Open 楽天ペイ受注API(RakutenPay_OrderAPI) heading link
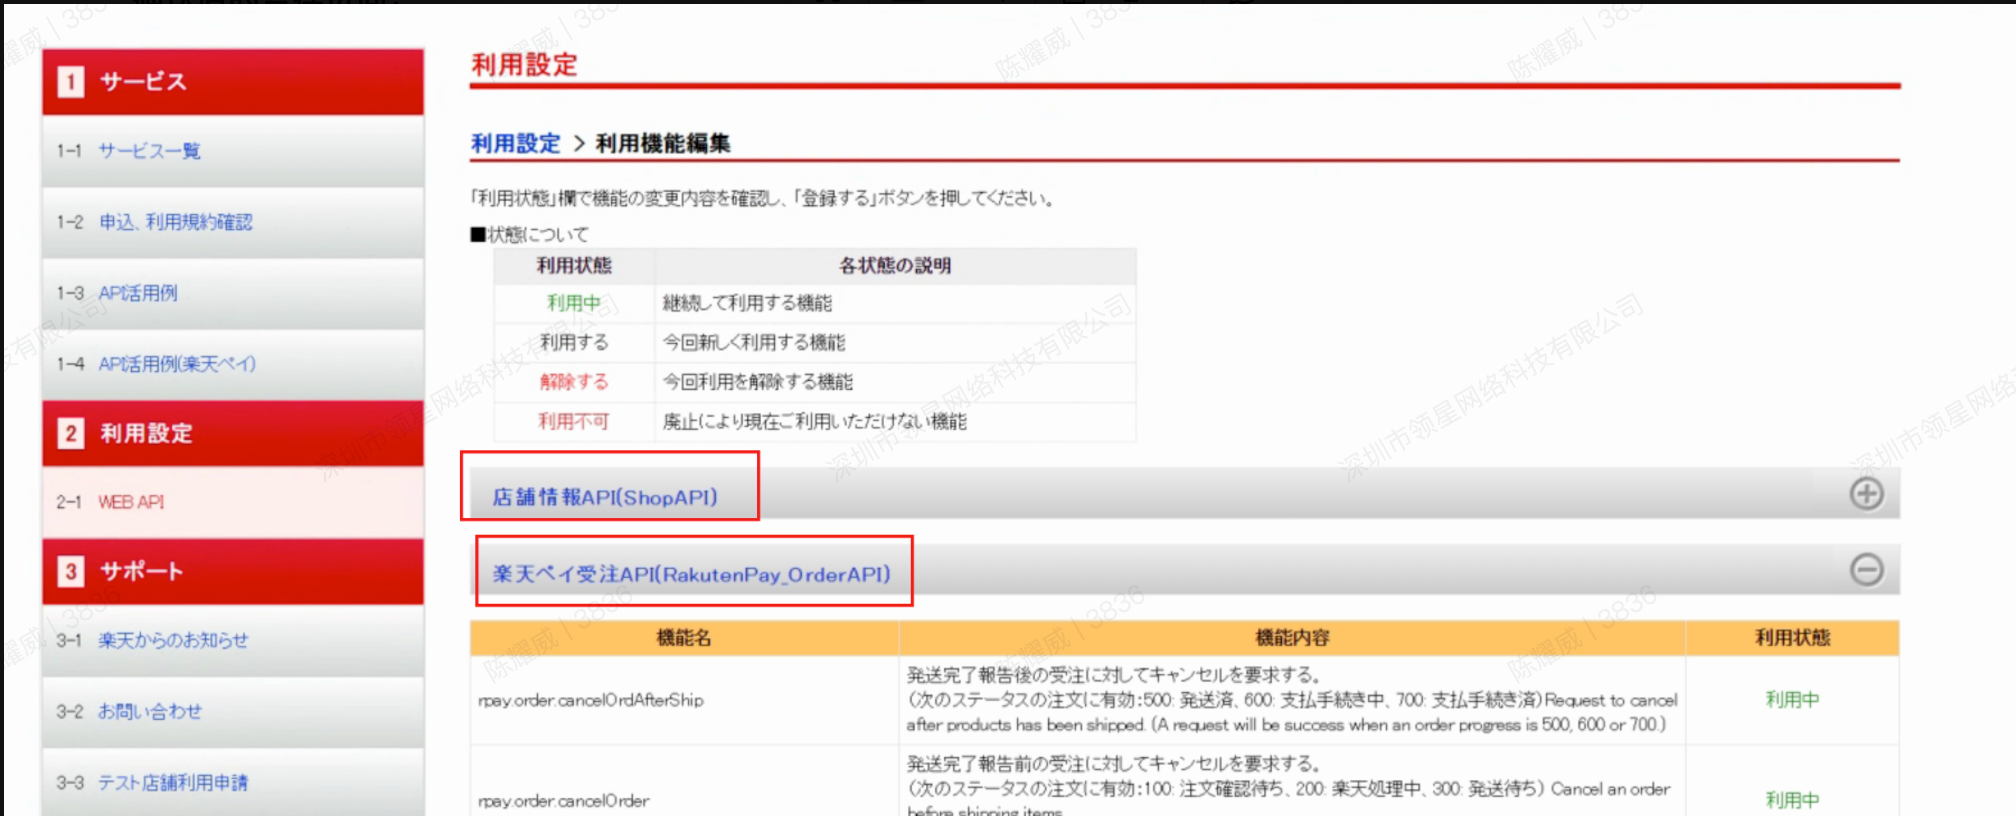This screenshot has height=816, width=2016. click(x=691, y=574)
